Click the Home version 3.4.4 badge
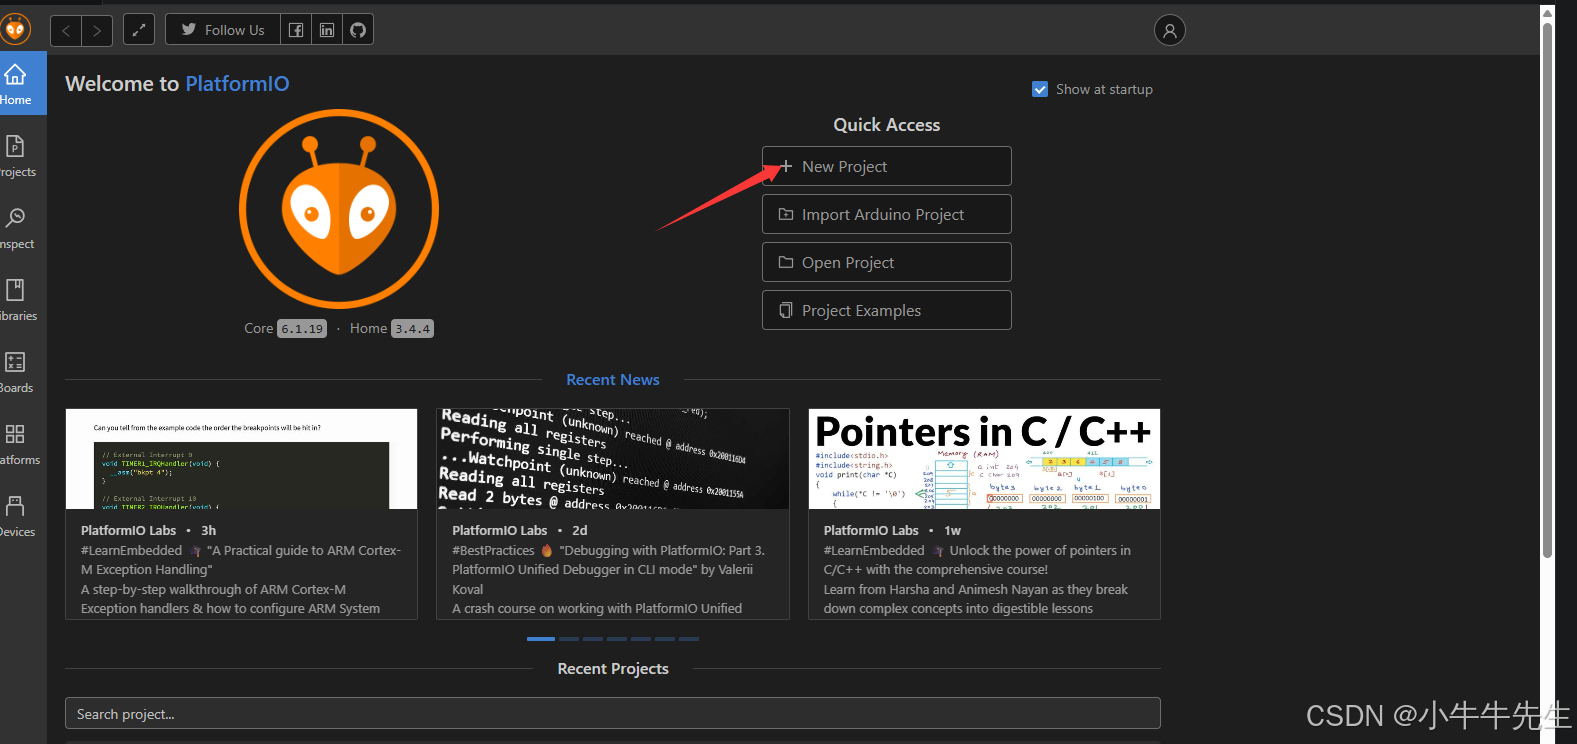The image size is (1577, 744). click(412, 329)
